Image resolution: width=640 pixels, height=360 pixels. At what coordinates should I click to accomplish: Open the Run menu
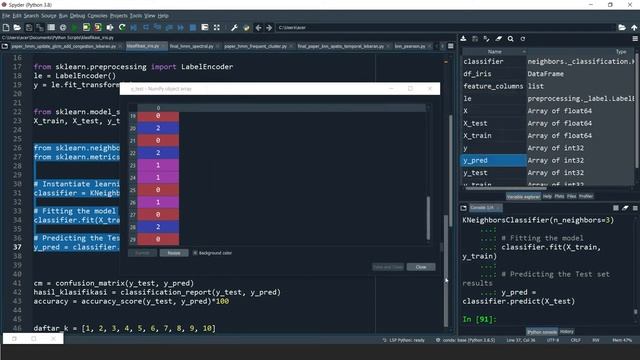pos(63,16)
